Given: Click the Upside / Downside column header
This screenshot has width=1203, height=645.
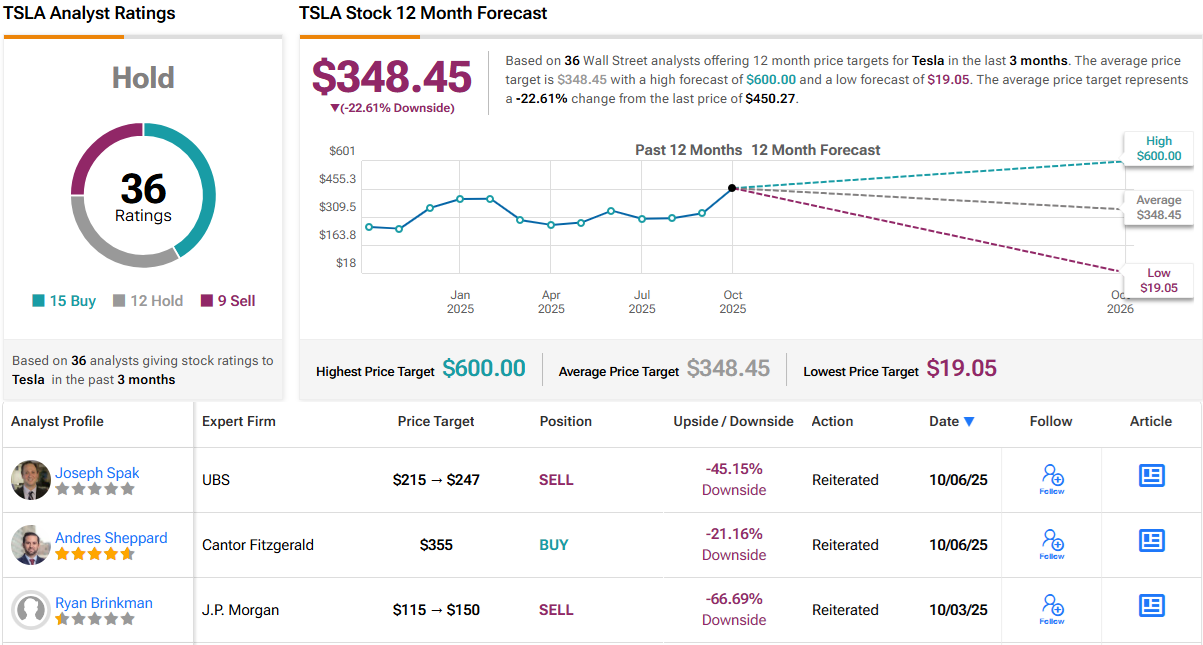Looking at the screenshot, I should click(x=733, y=422).
